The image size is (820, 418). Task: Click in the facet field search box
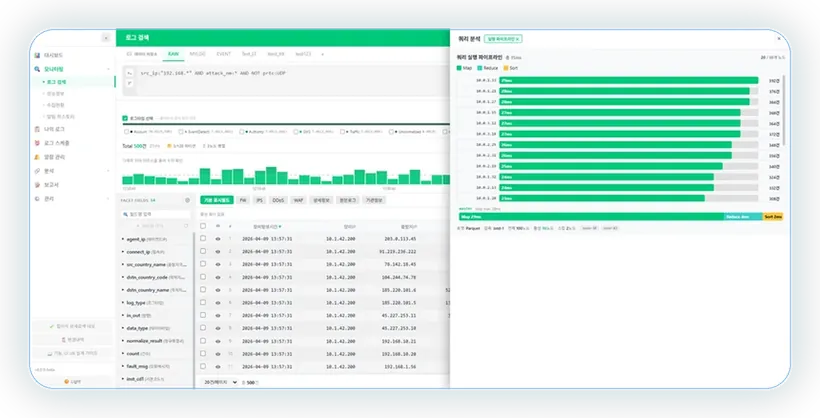click(x=155, y=214)
